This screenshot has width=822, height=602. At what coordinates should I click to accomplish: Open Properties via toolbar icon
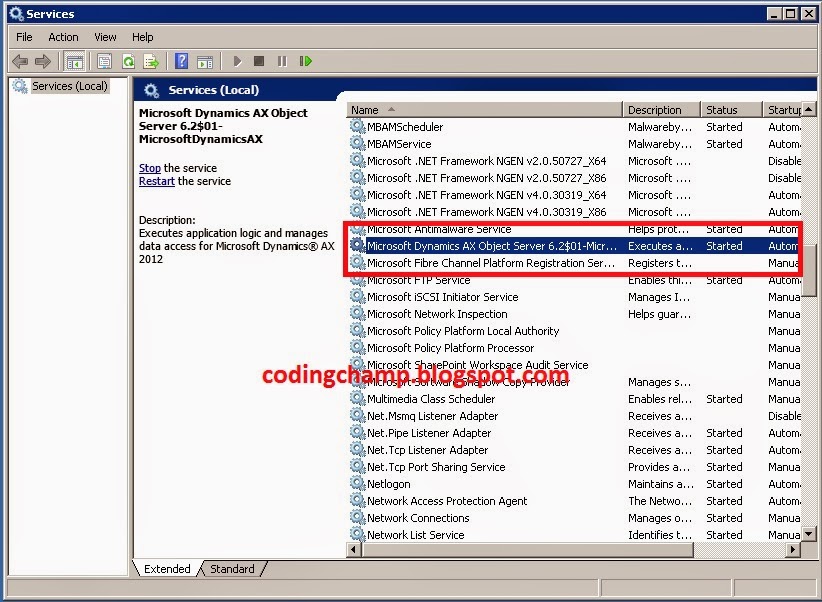[x=104, y=62]
